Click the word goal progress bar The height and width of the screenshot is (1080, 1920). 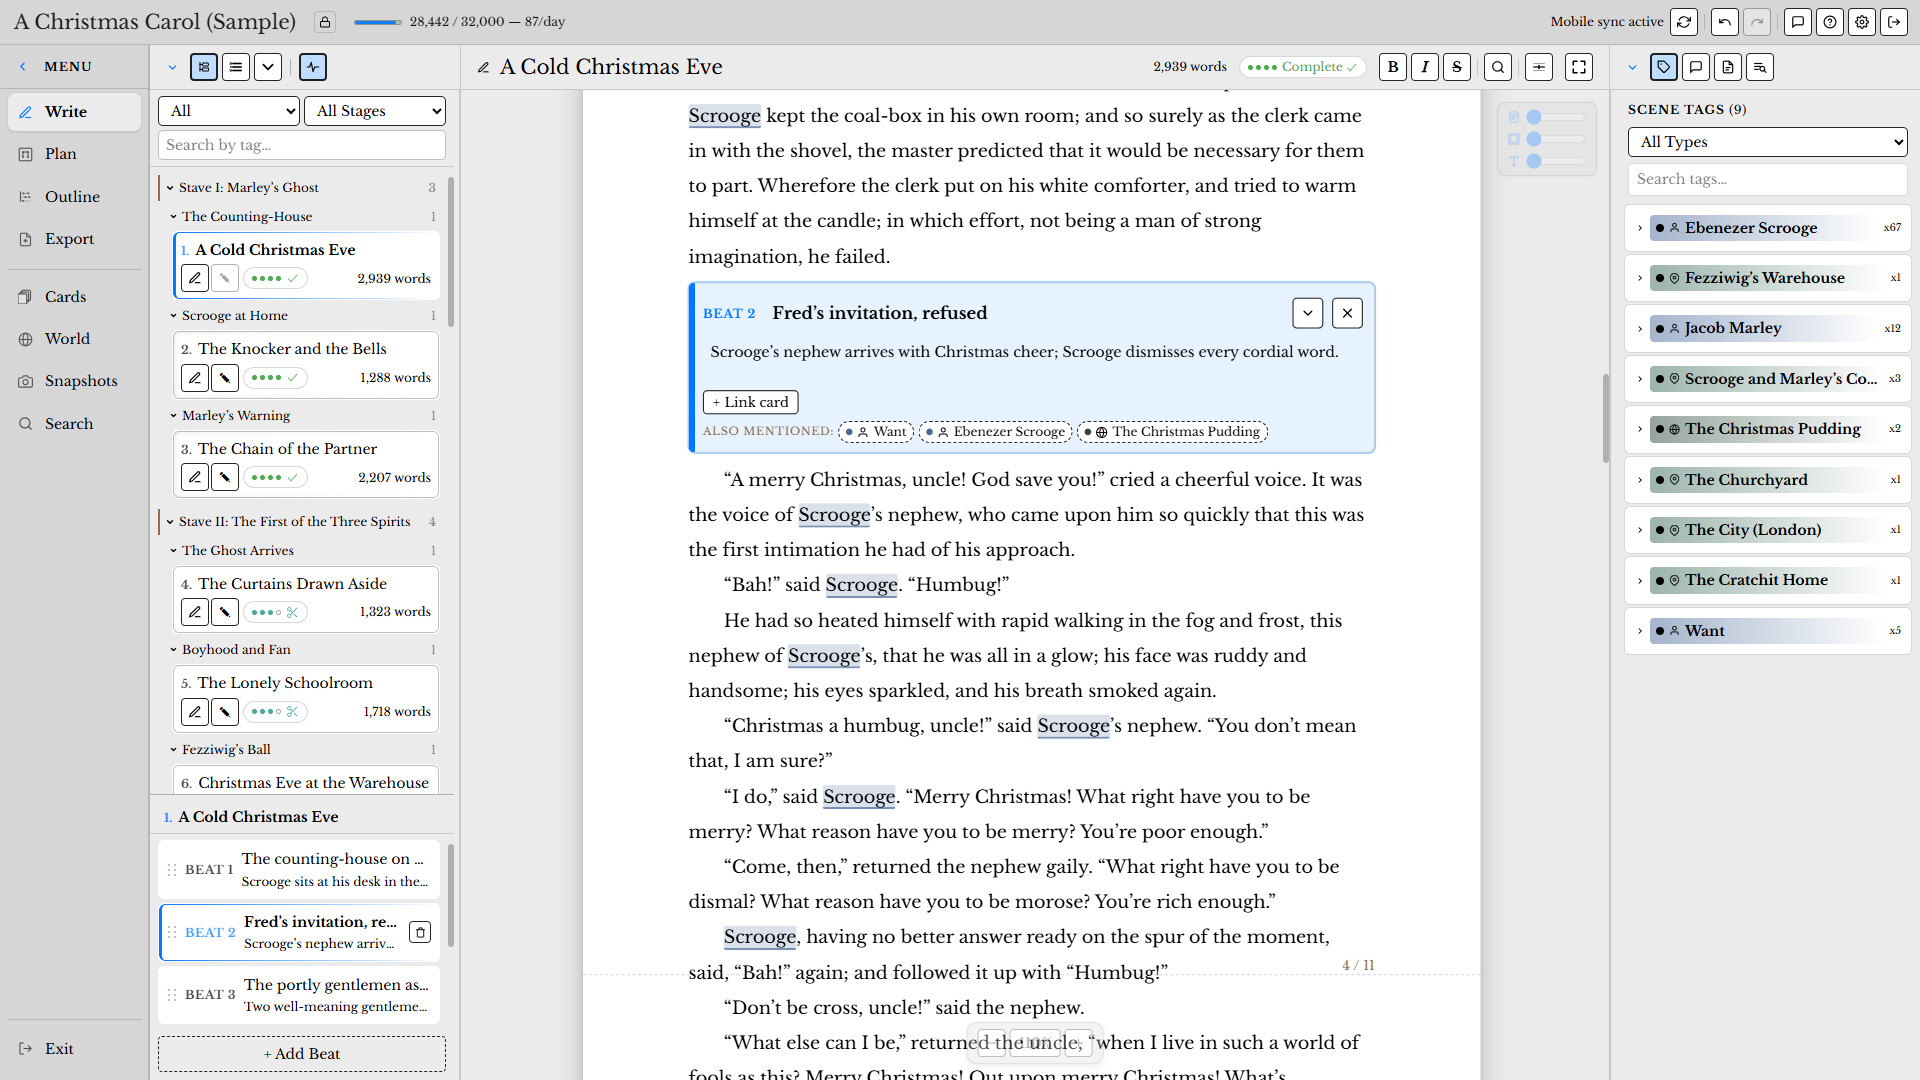click(x=378, y=22)
